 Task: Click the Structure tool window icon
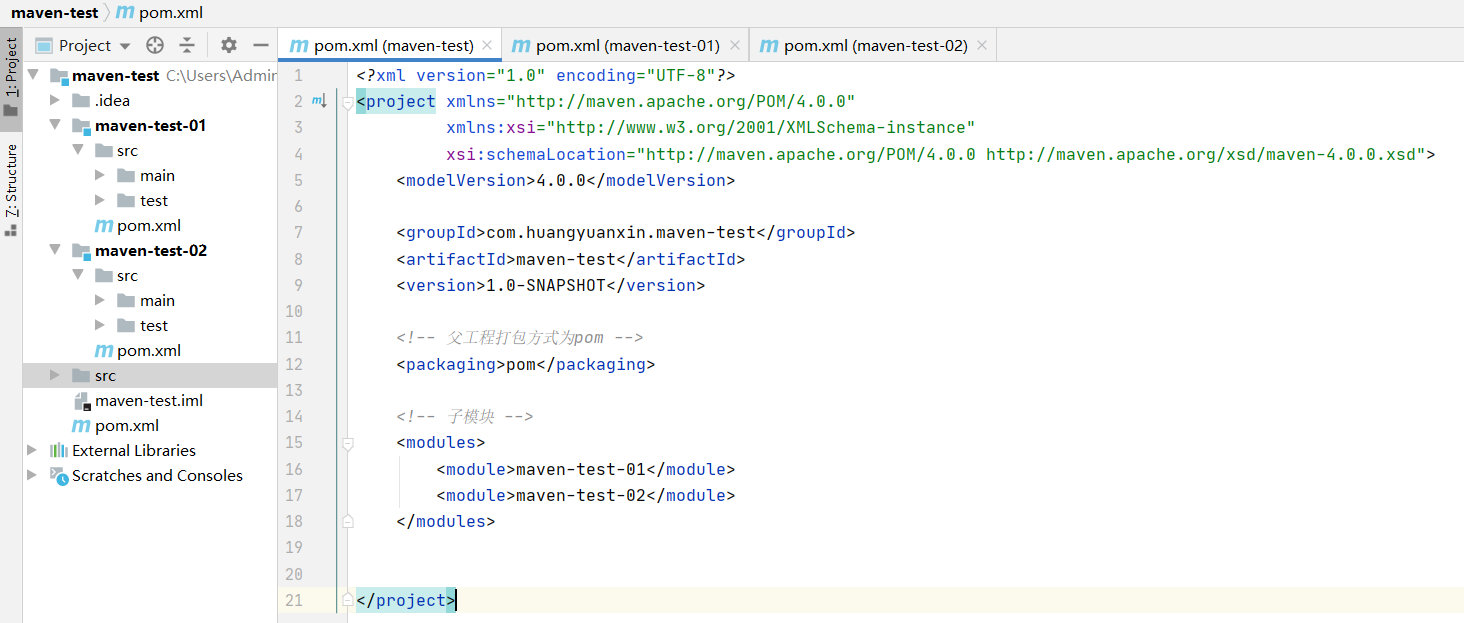pyautogui.click(x=11, y=230)
